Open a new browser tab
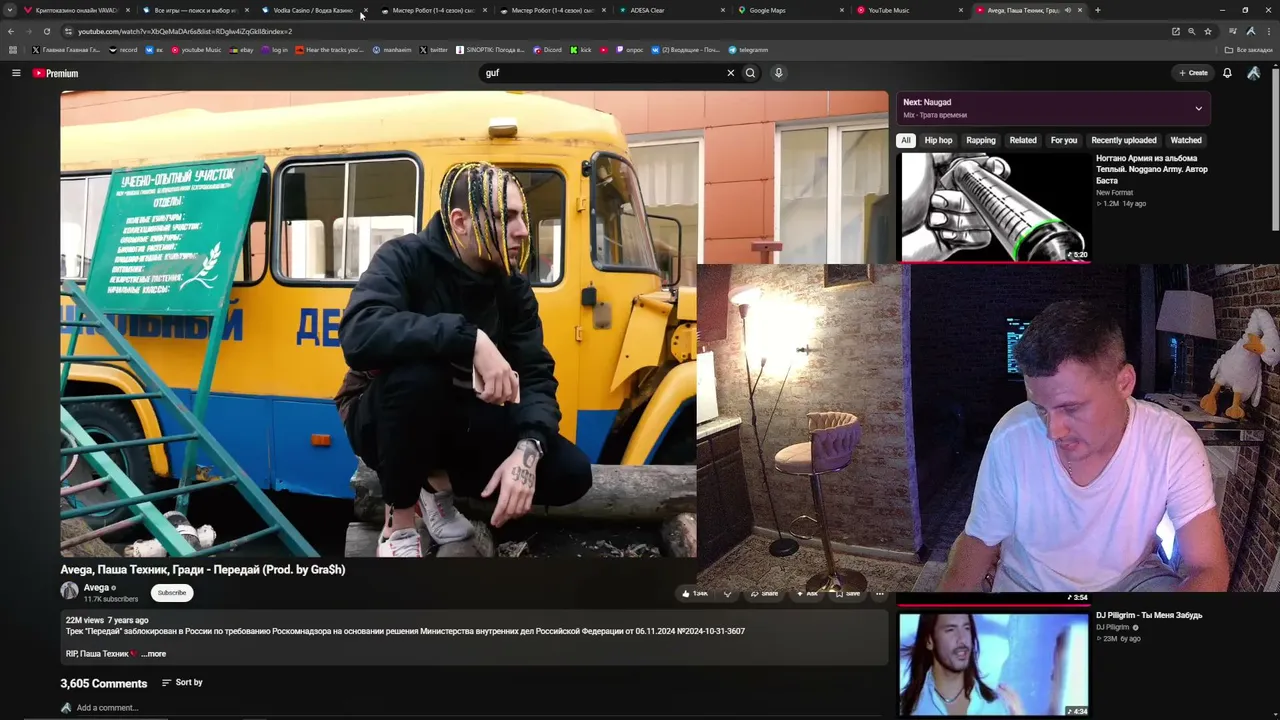 [1097, 10]
